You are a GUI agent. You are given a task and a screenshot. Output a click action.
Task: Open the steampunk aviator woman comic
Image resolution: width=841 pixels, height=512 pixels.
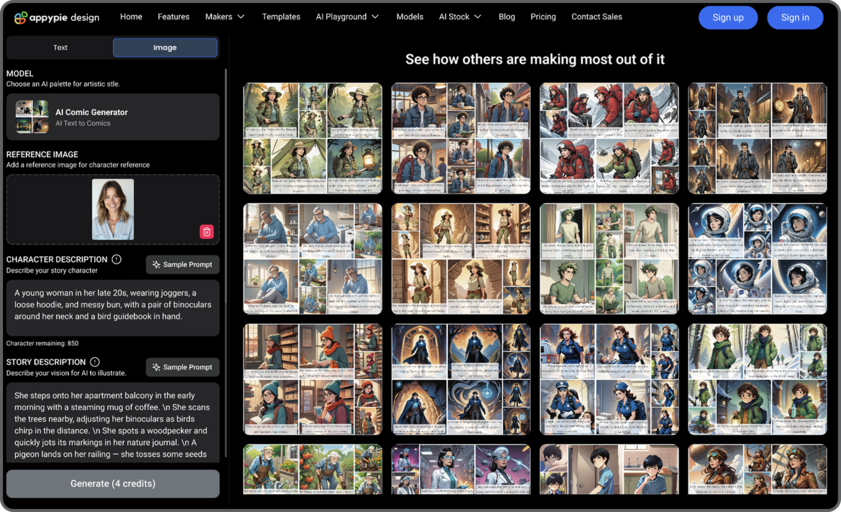point(757,469)
